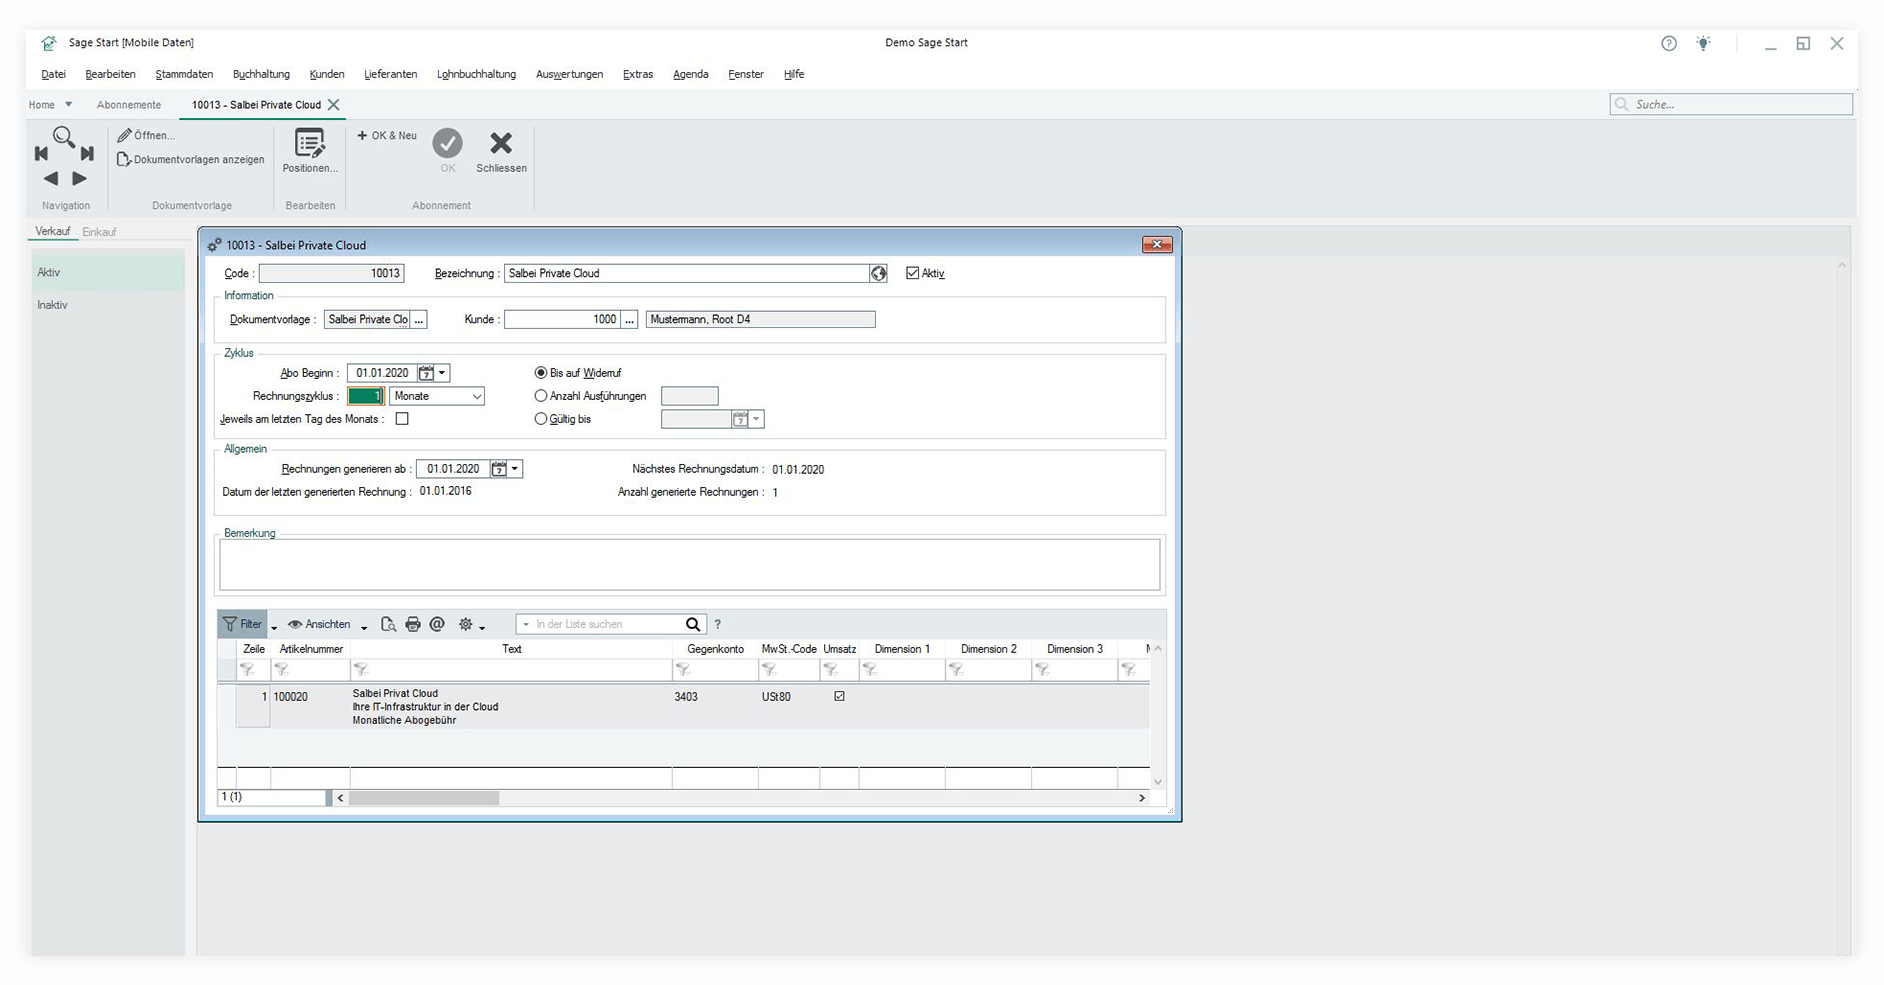
Task: Click ellipsis button beside Dokumentvorlage field
Action: 419,319
